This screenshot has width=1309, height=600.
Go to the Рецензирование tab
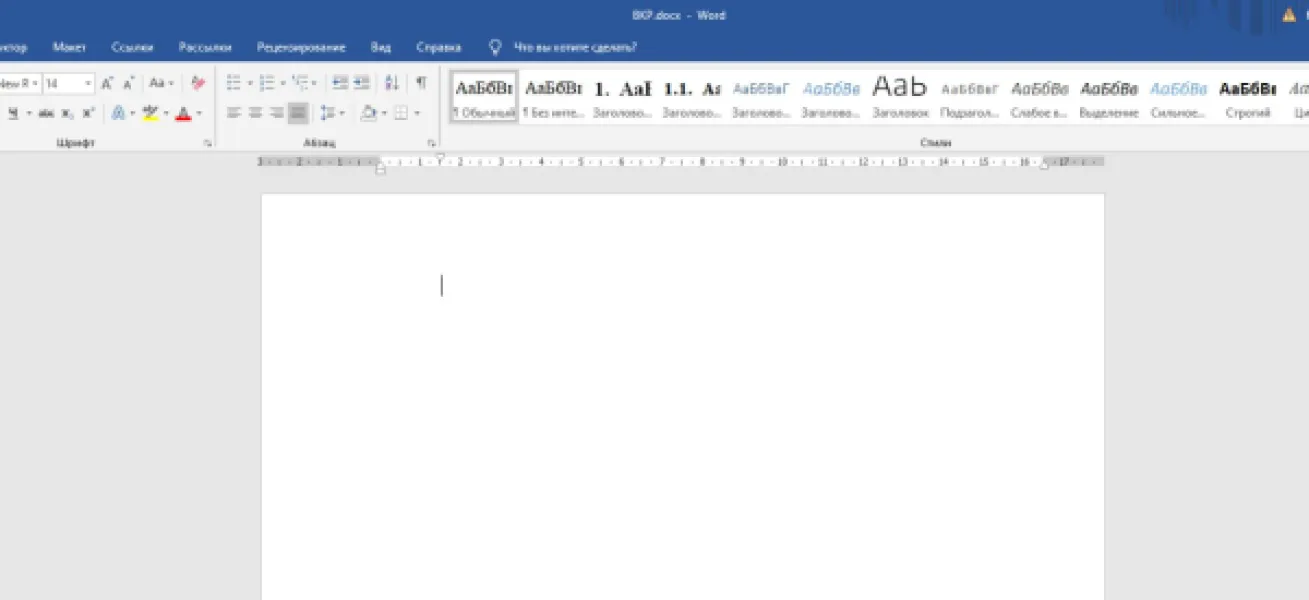click(x=301, y=47)
